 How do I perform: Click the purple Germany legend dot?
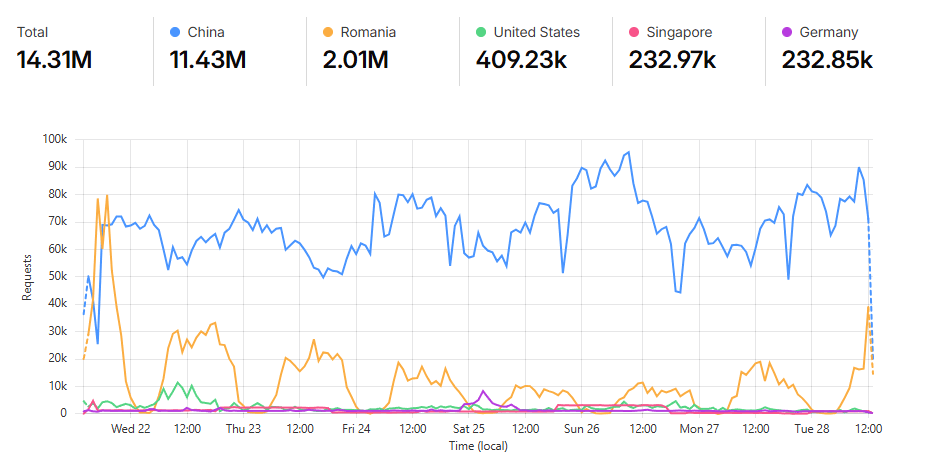(x=787, y=32)
